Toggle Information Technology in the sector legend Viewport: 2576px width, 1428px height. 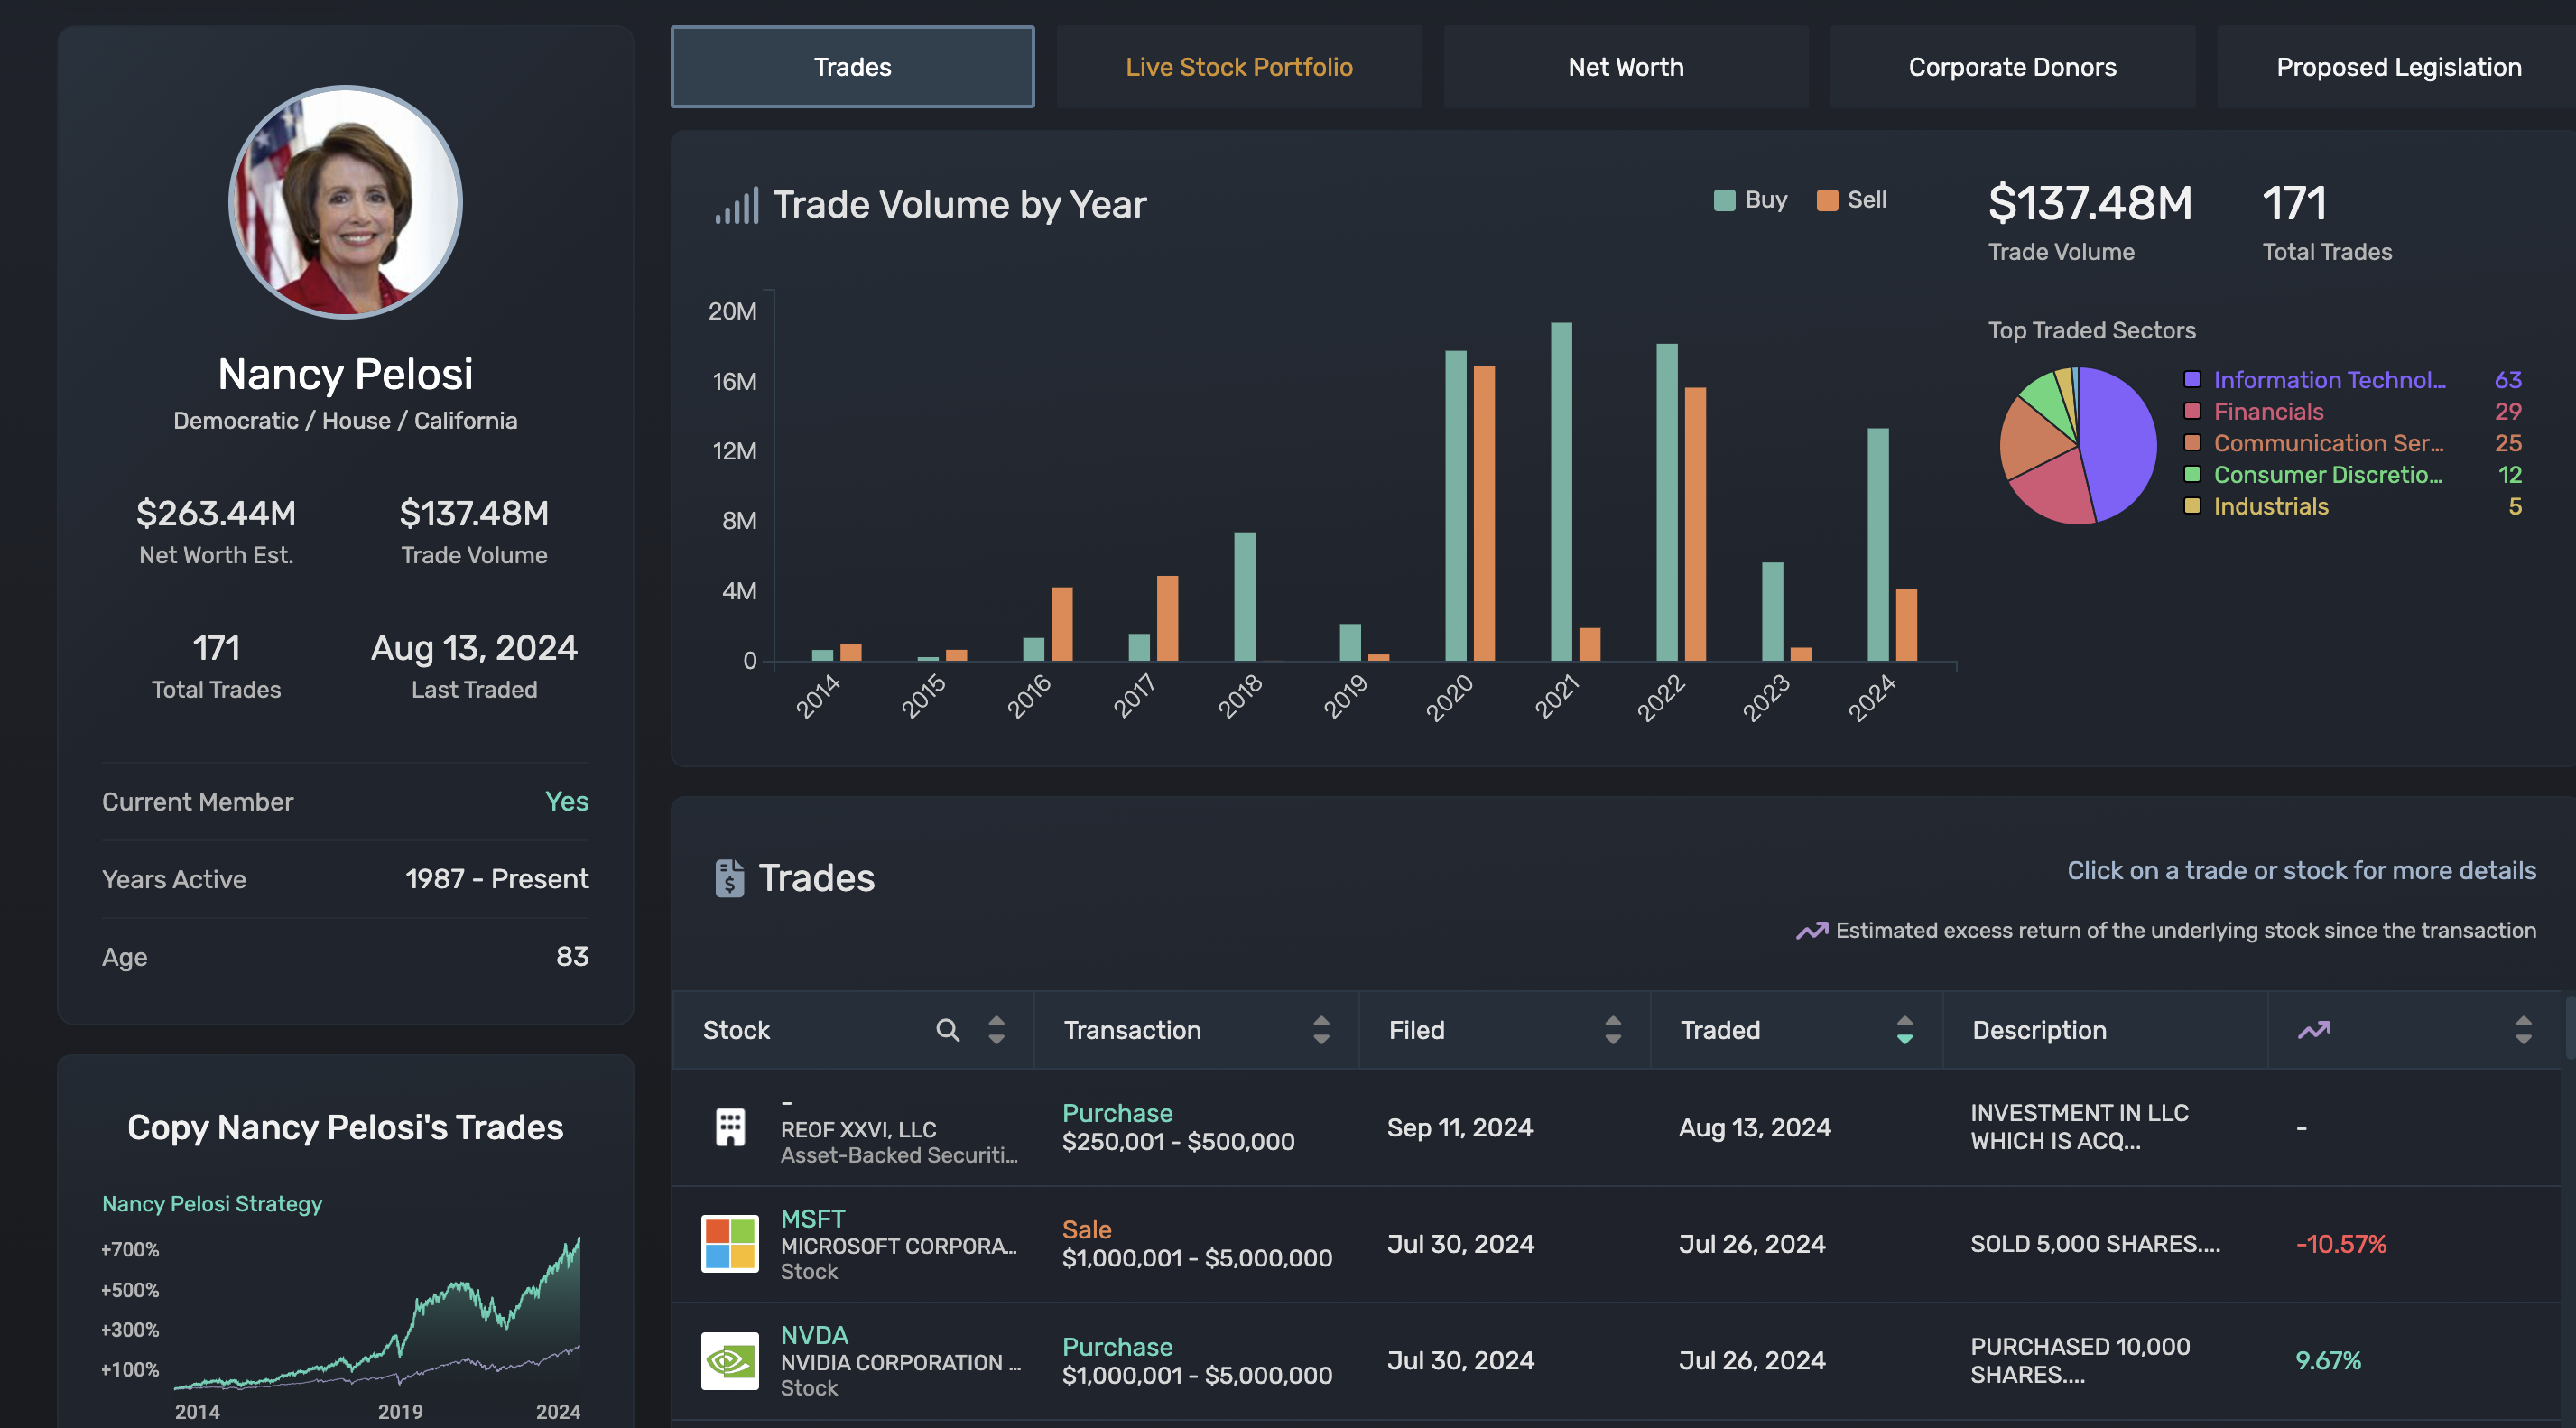pos(2328,380)
